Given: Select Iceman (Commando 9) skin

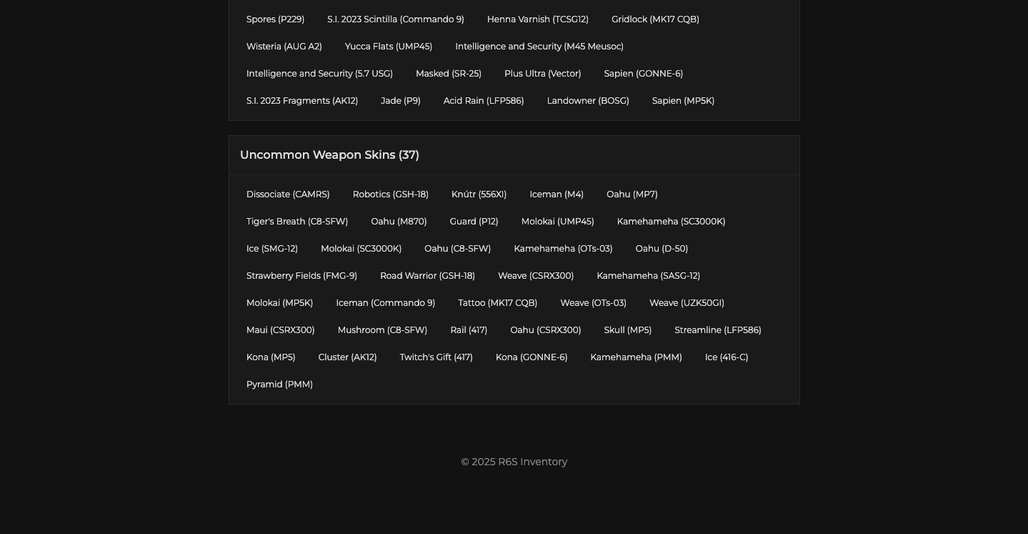Looking at the screenshot, I should click(x=386, y=303).
